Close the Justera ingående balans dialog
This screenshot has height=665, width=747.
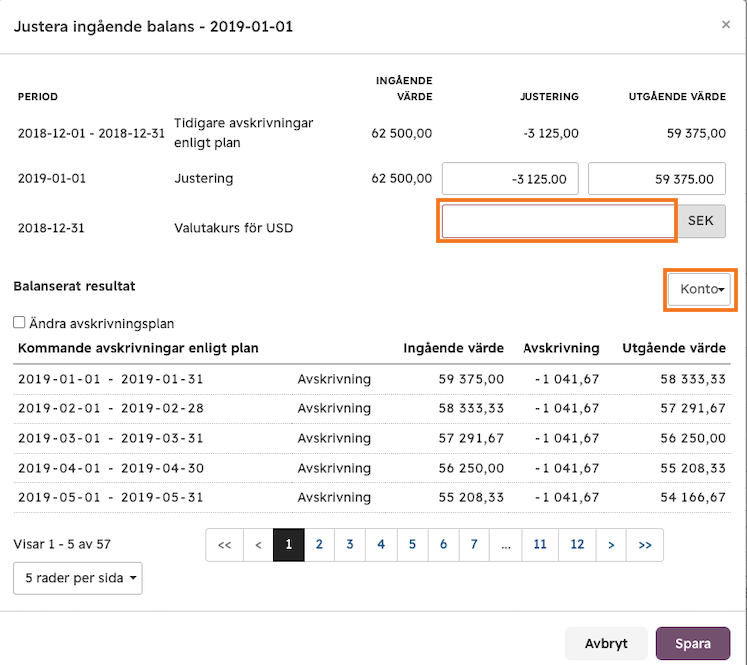click(x=726, y=24)
